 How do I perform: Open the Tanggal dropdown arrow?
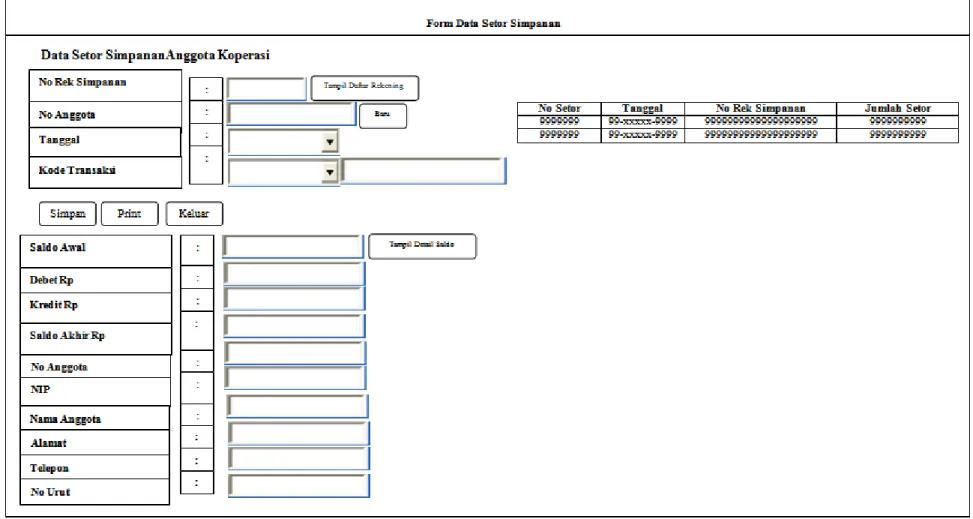click(x=330, y=142)
